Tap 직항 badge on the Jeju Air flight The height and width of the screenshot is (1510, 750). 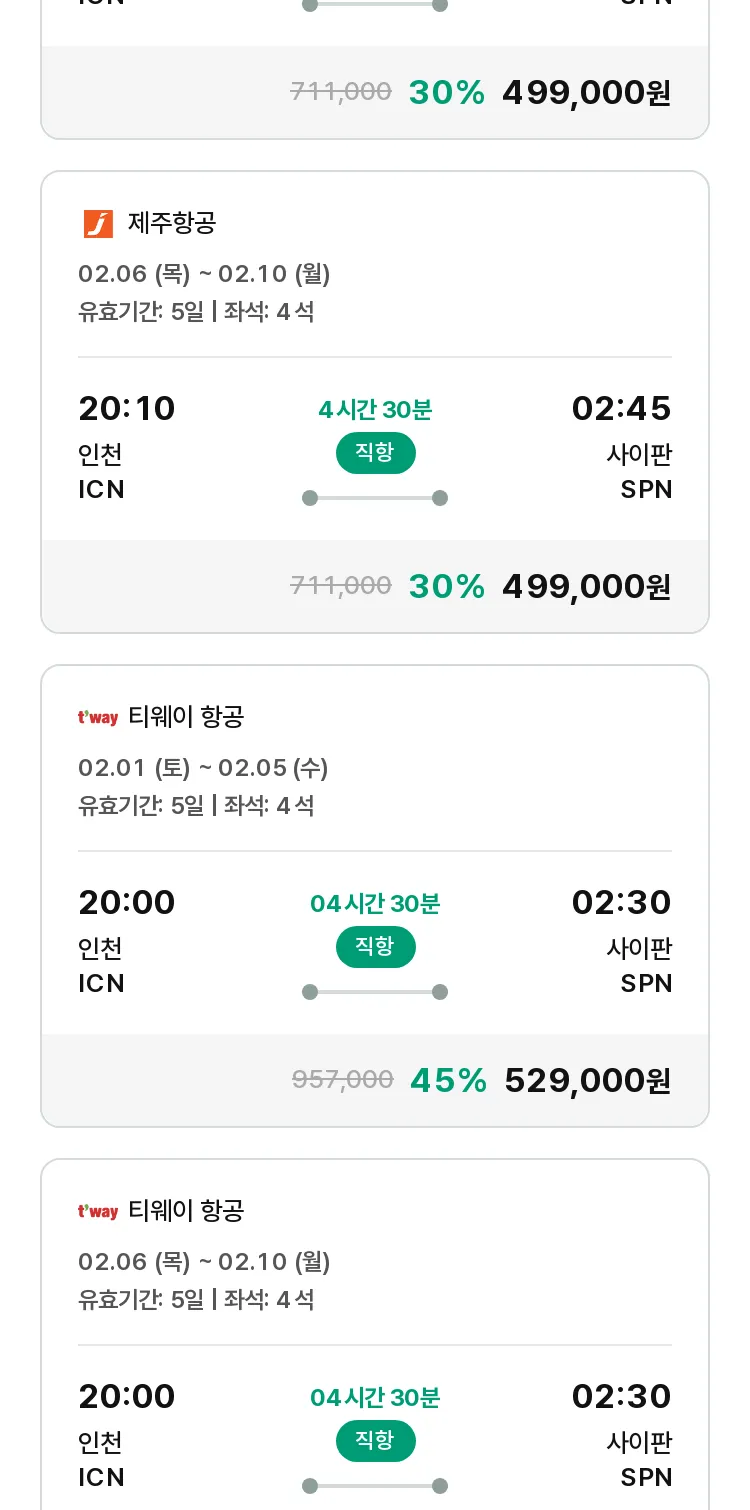375,453
